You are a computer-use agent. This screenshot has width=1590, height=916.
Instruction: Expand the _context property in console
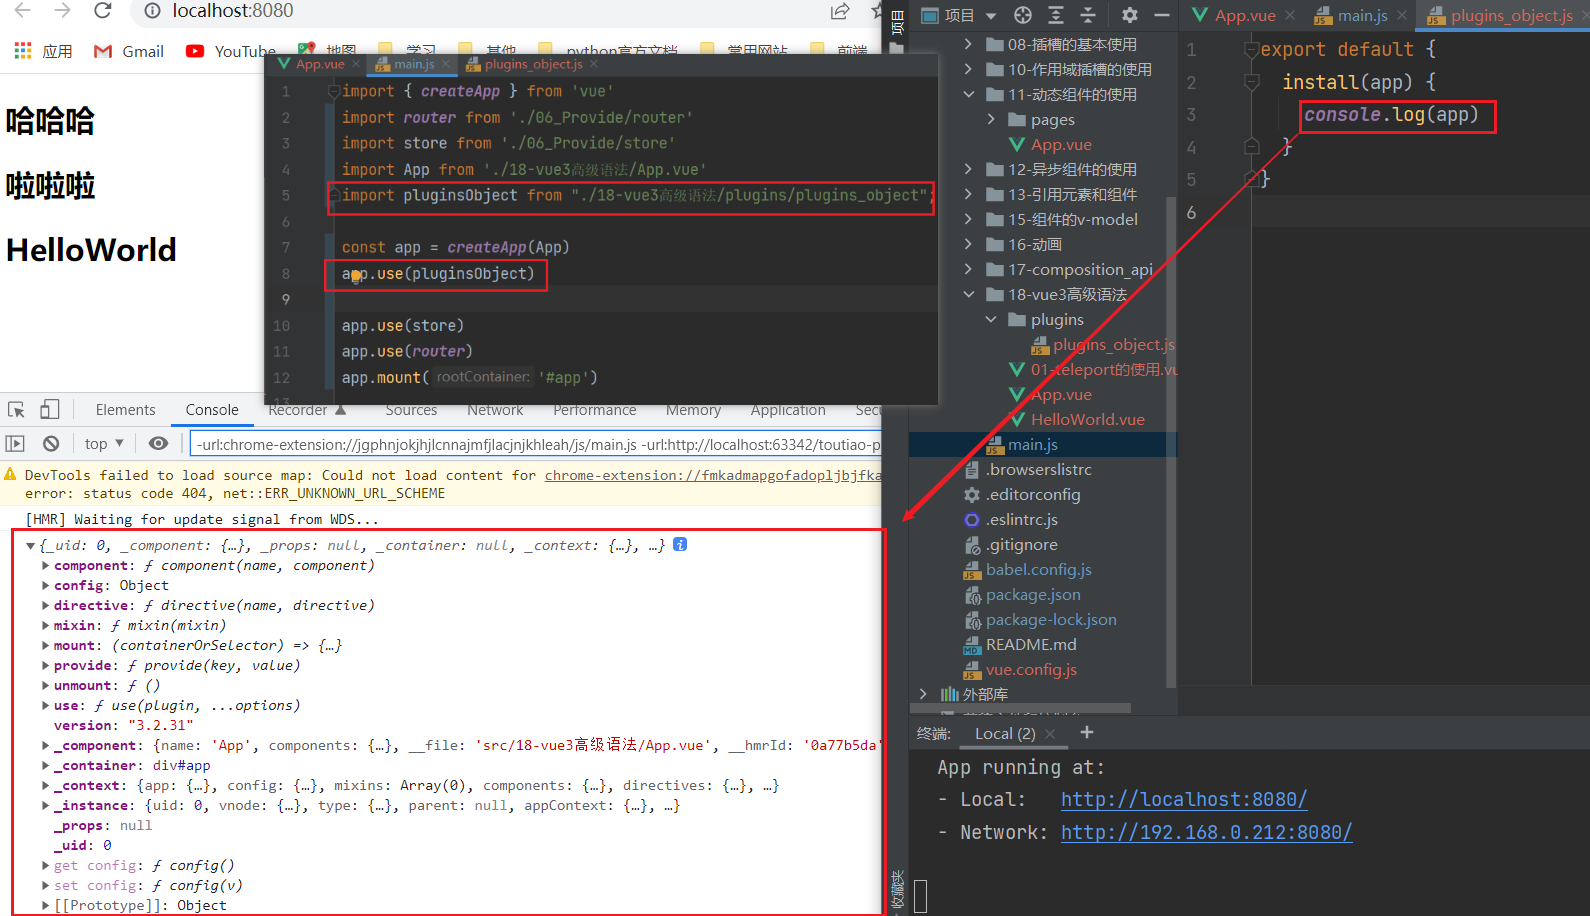click(x=46, y=786)
